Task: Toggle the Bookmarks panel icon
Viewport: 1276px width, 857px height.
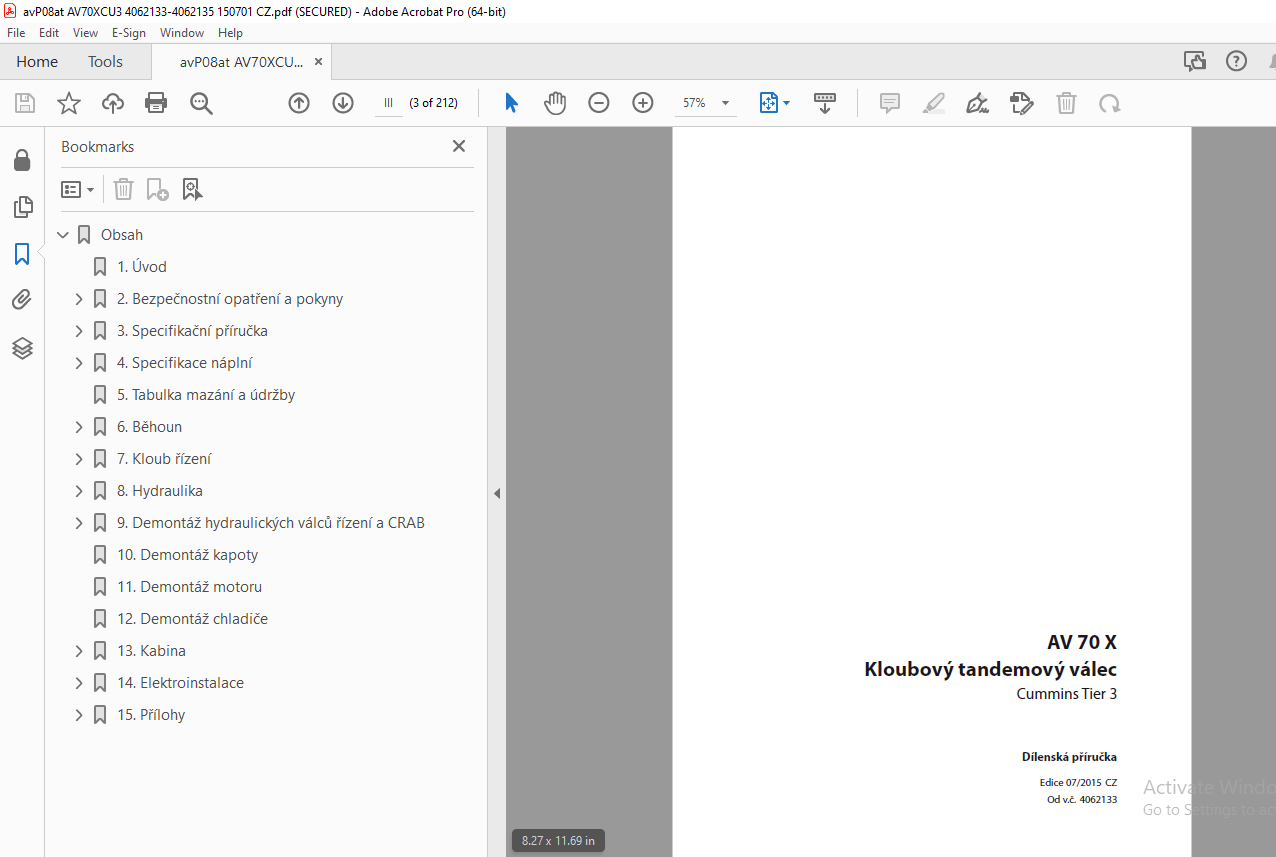Action: coord(22,254)
